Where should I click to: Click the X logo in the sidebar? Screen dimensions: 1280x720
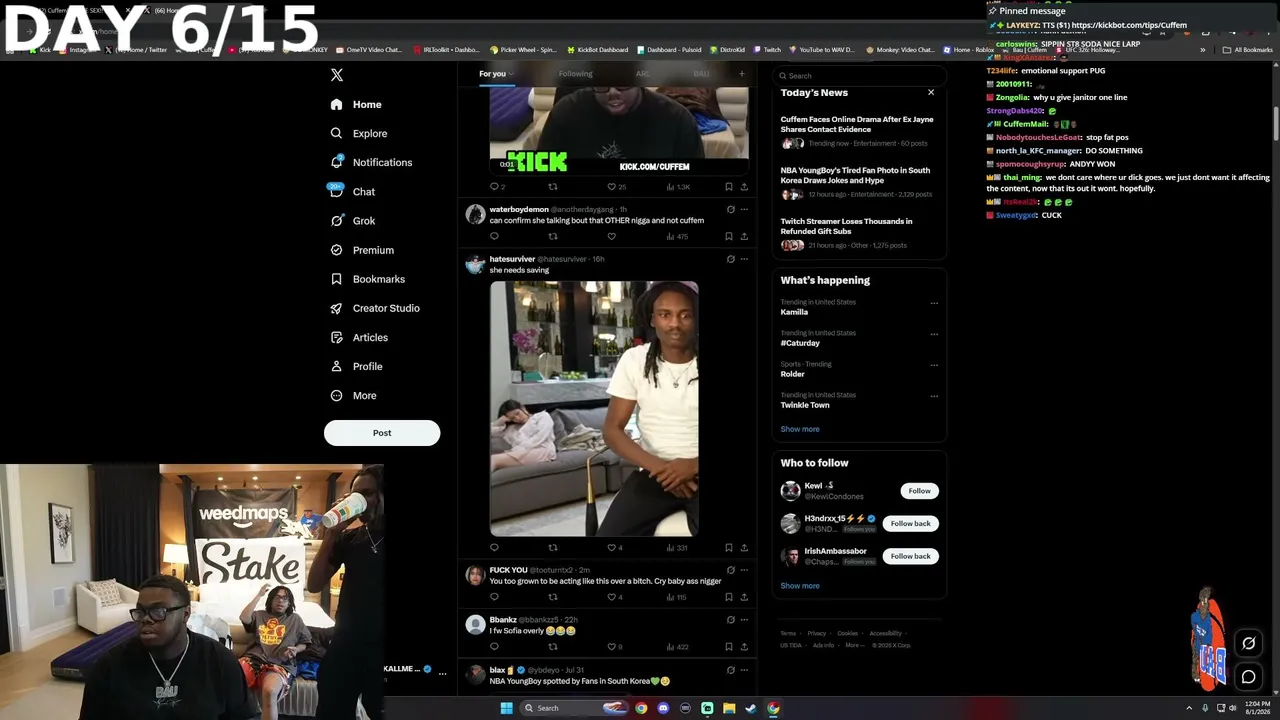point(337,75)
